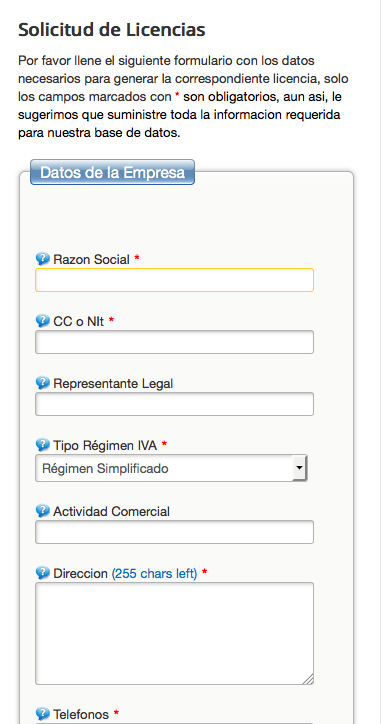The width and height of the screenshot is (381, 724).
Task: Focus the Razon Social text field
Action: click(175, 280)
